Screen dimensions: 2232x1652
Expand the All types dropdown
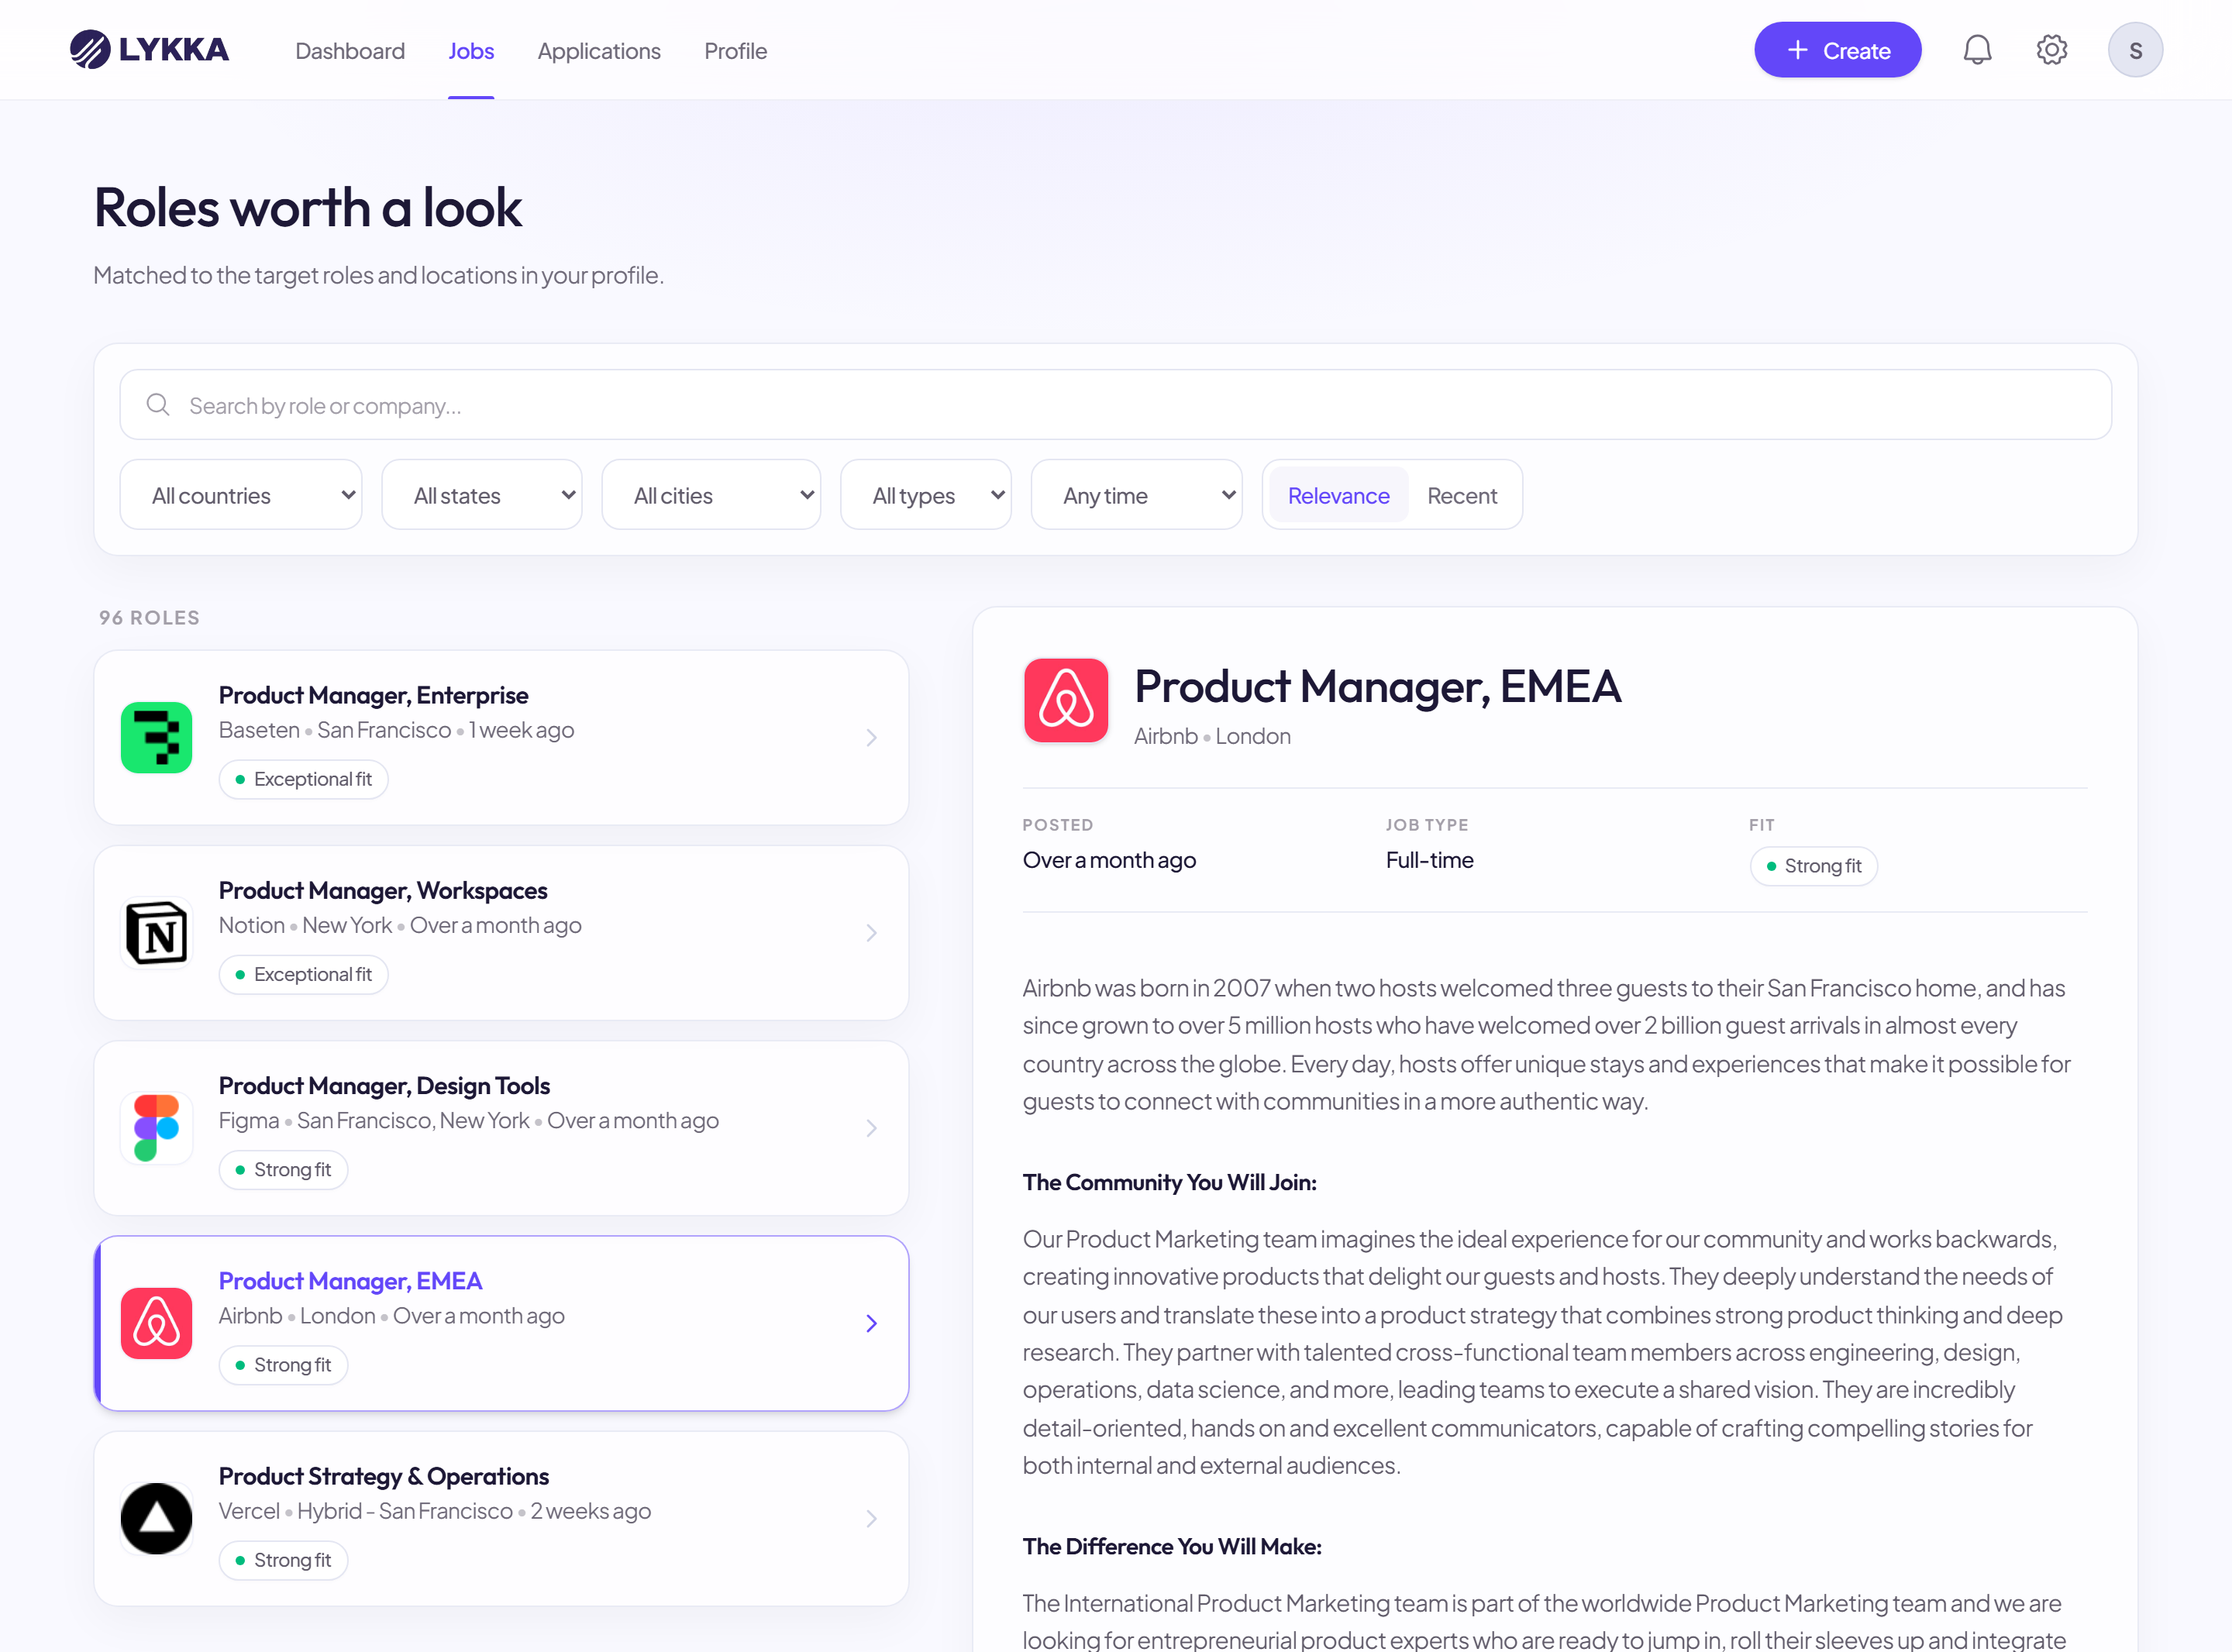click(x=926, y=495)
